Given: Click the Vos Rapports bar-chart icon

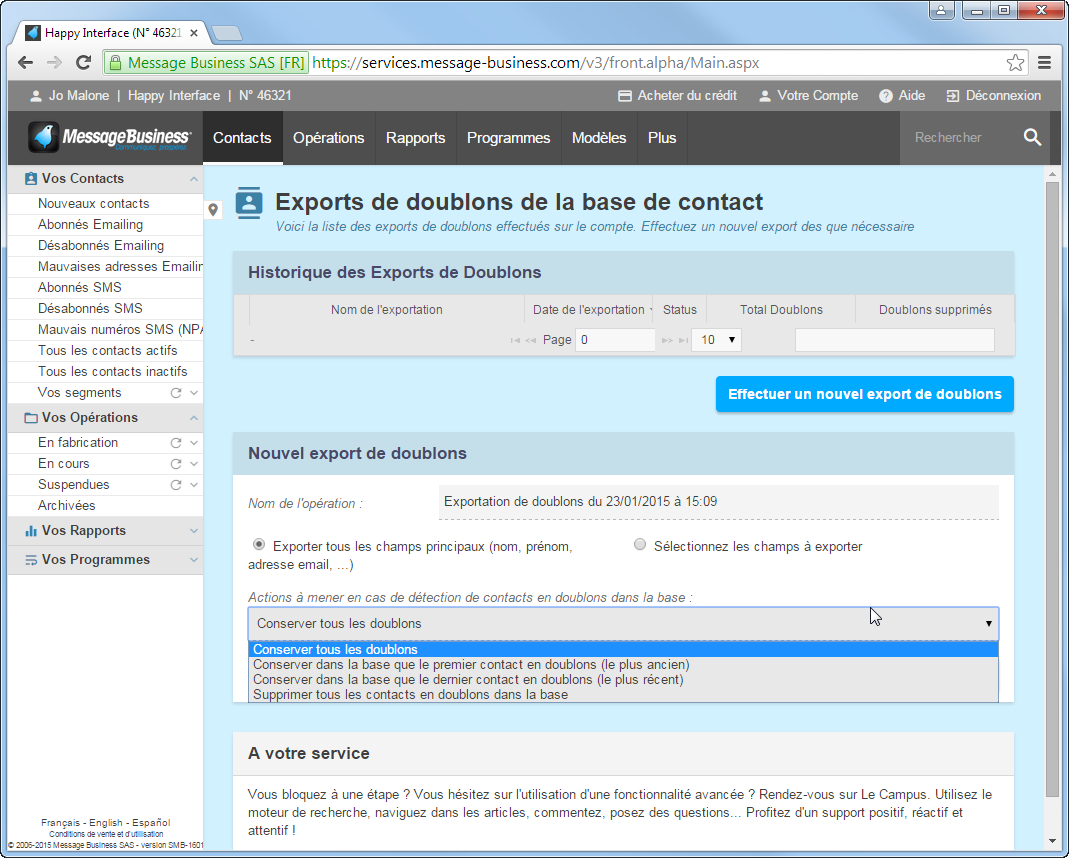Looking at the screenshot, I should pos(31,530).
